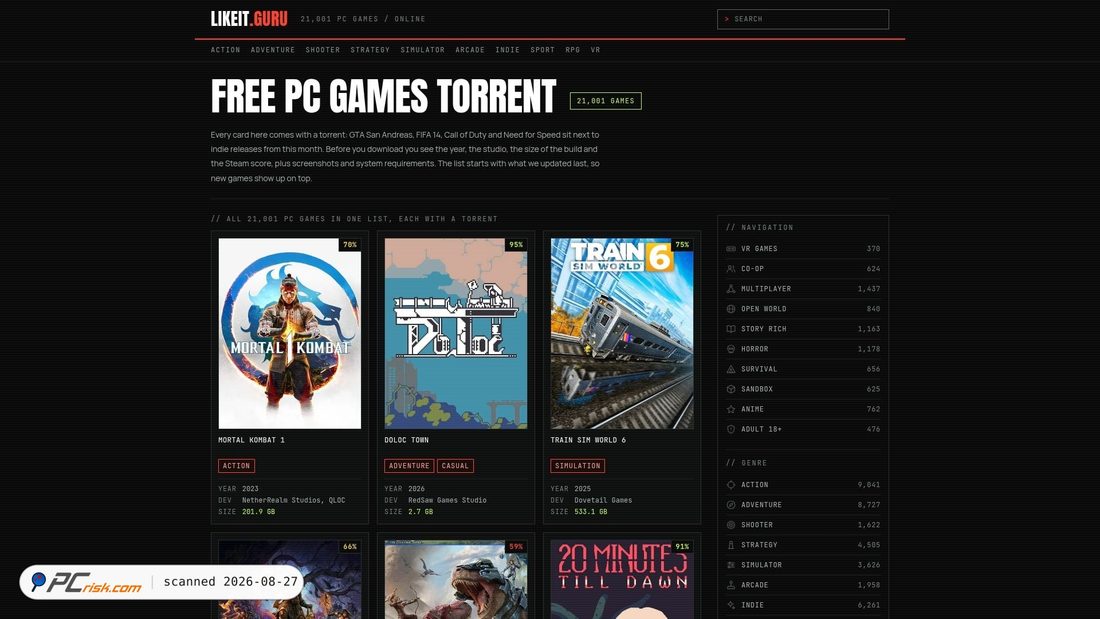Select Horror in navigation list

(803, 349)
